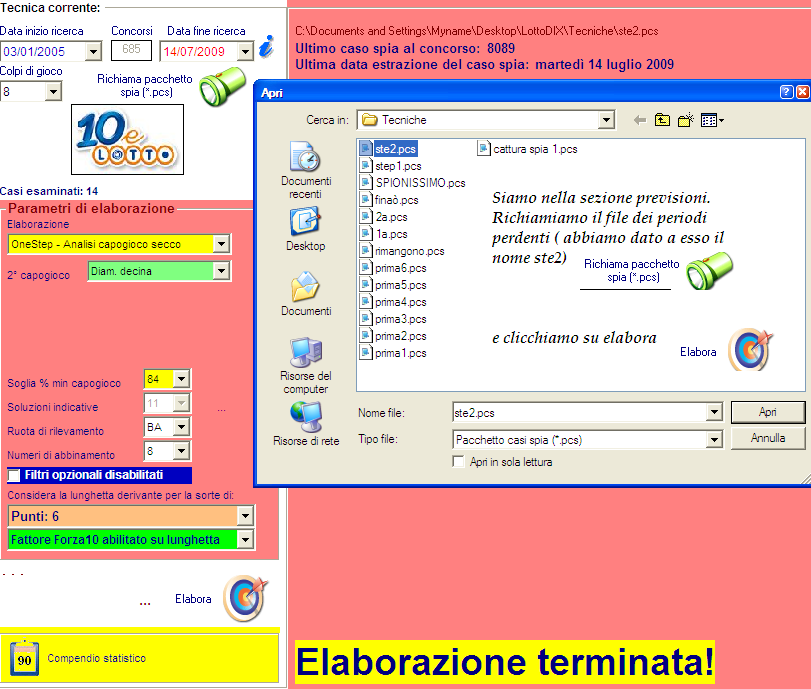Select the file prima2.pcs
Screen dimensions: 811x689
pos(394,336)
